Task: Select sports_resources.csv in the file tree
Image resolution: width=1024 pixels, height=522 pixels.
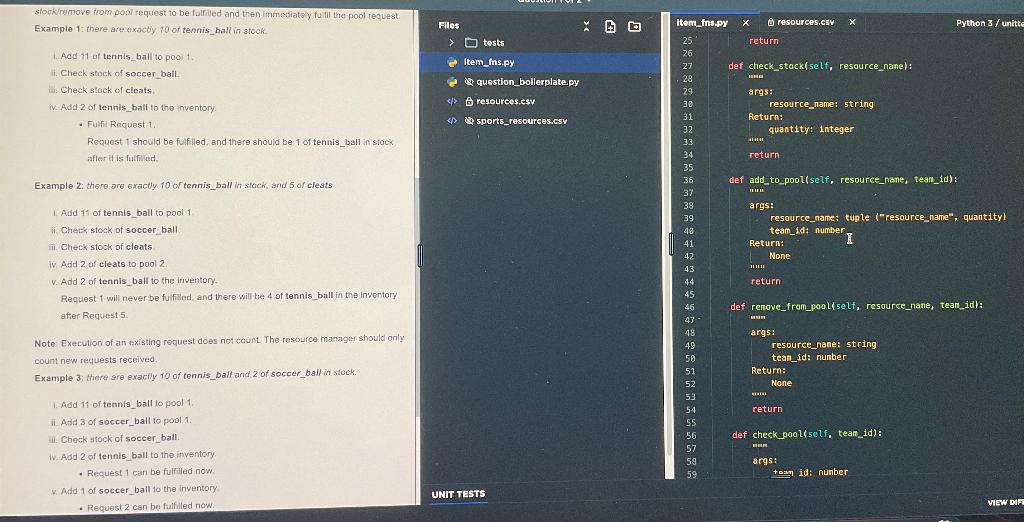Action: pyautogui.click(x=522, y=121)
